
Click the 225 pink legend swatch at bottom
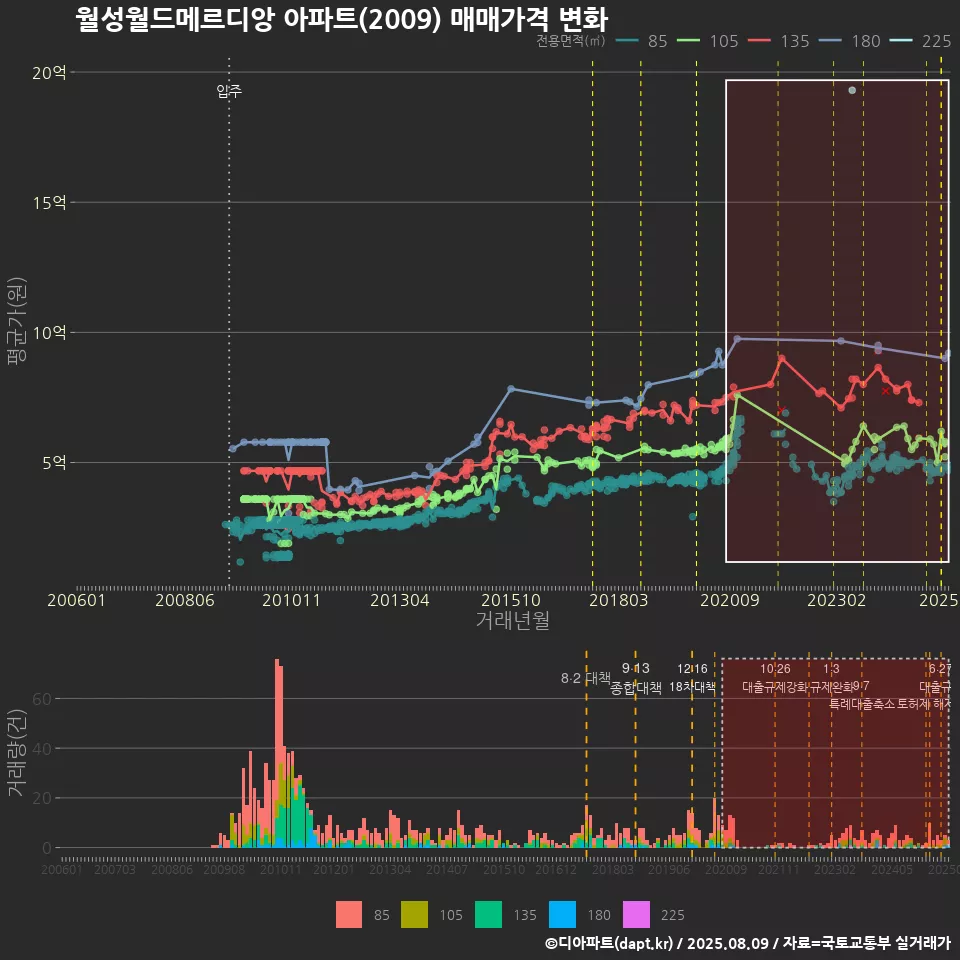(x=636, y=915)
